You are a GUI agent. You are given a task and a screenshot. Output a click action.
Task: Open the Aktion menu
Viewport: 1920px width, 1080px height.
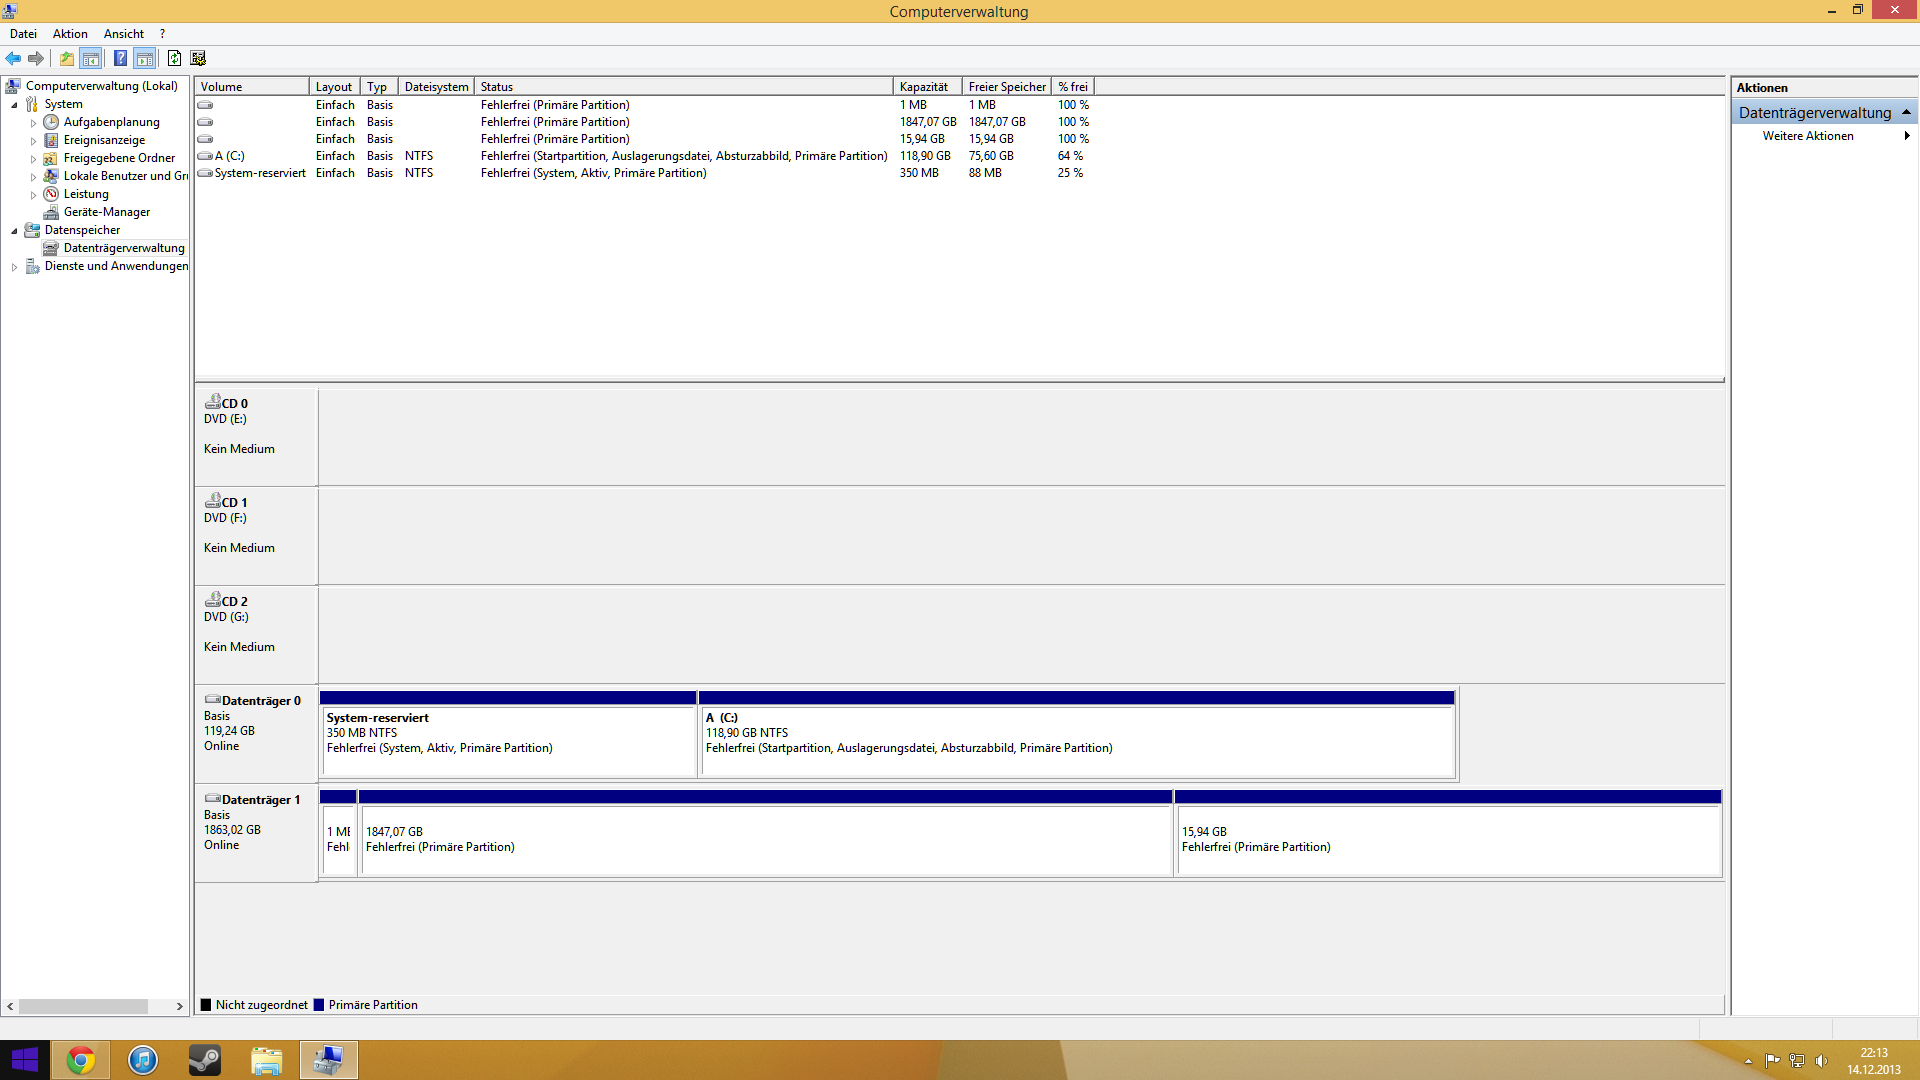pos(70,34)
